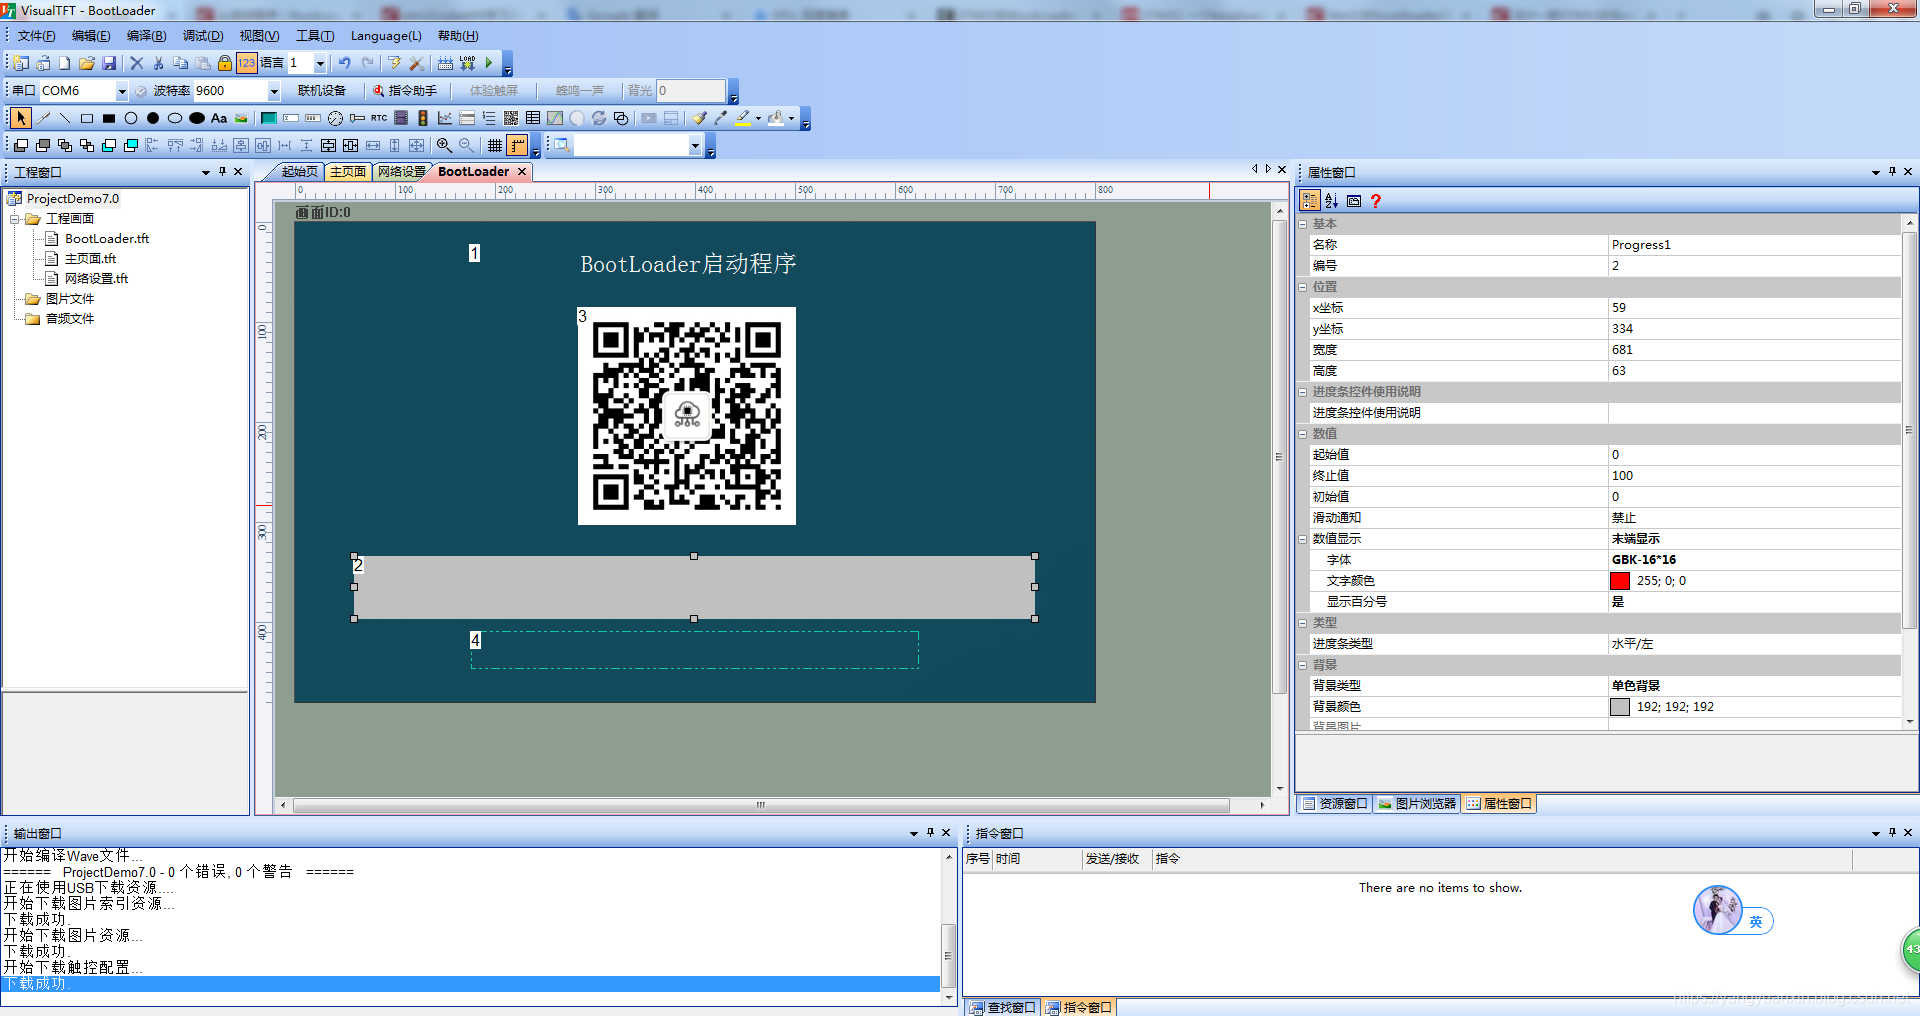Collapse the 位置 property group
The height and width of the screenshot is (1016, 1920).
coord(1303,287)
